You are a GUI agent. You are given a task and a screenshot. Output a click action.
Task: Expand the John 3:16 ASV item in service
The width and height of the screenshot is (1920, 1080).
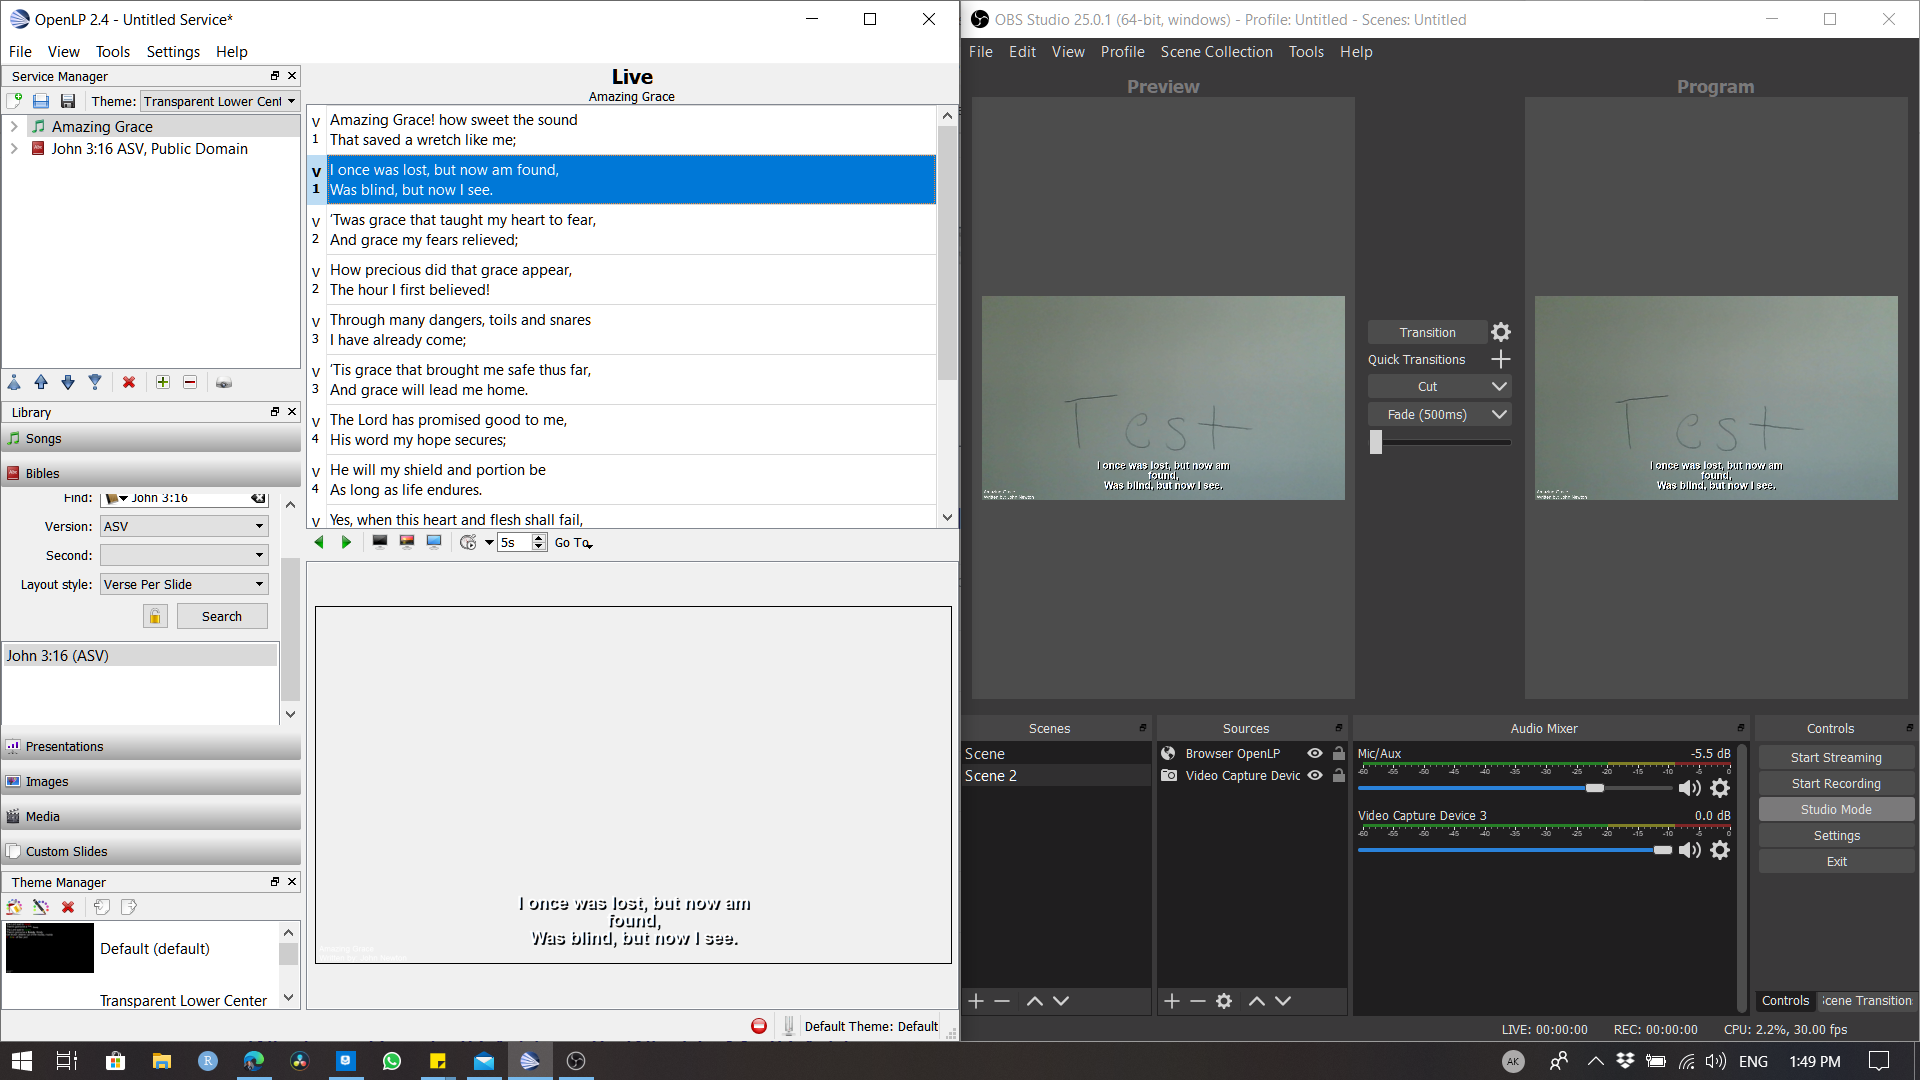click(13, 148)
